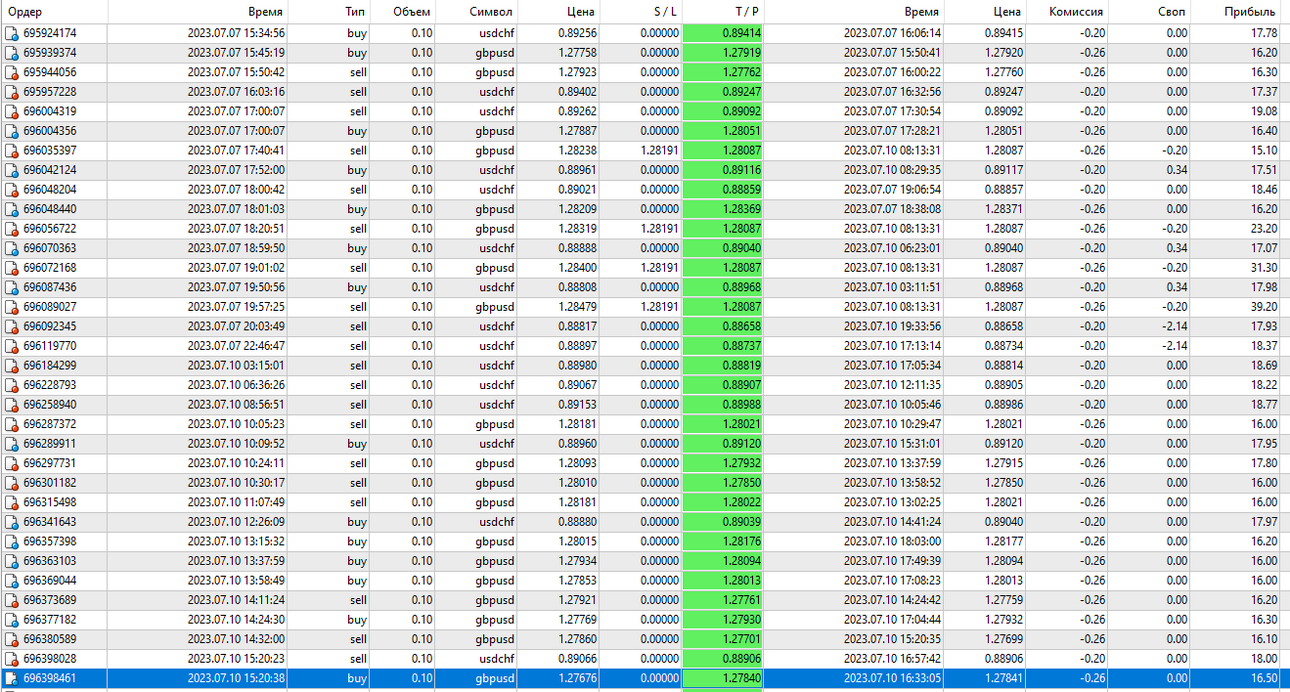Click order number 696315498
The height and width of the screenshot is (692, 1290).
(50, 502)
